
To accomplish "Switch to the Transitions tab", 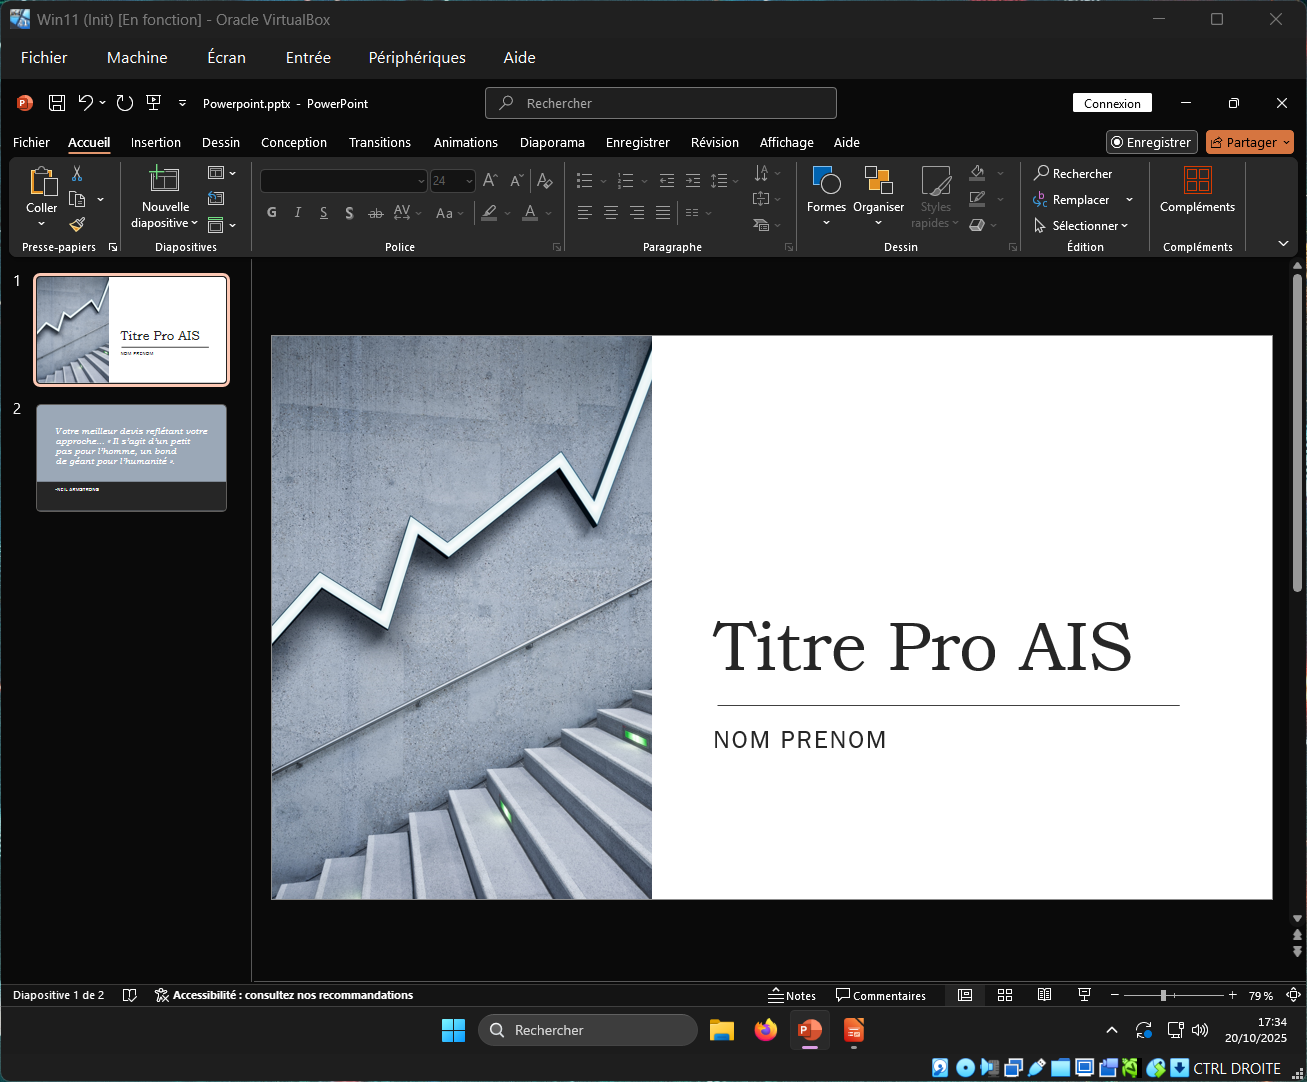I will (379, 143).
